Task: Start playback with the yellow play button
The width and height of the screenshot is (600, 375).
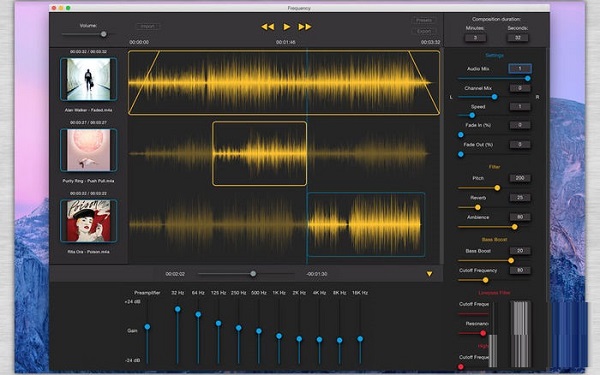Action: (287, 26)
